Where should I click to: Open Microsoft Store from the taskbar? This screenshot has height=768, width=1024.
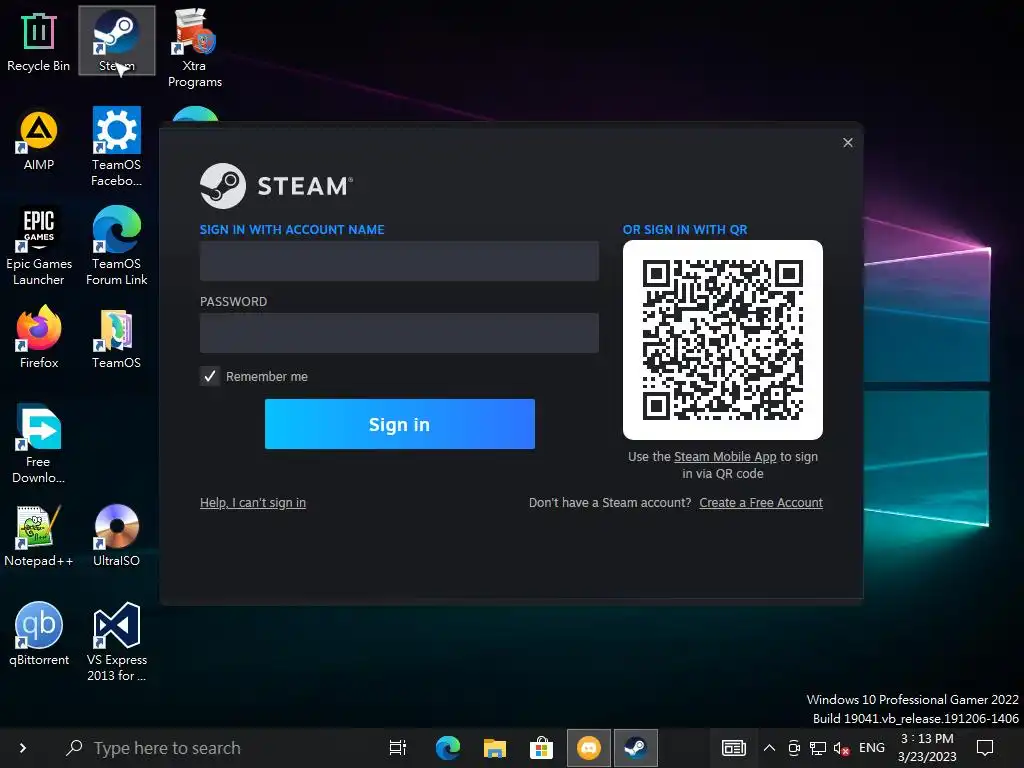pyautogui.click(x=541, y=748)
